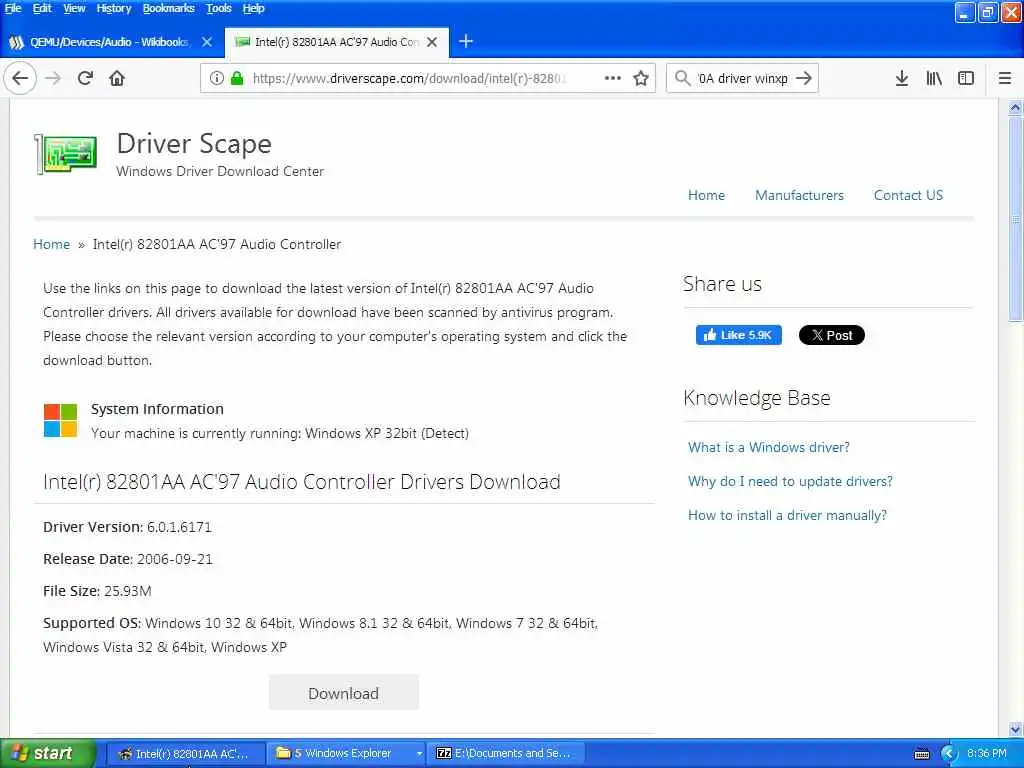This screenshot has height=768, width=1024.
Task: Click the scrollbar up arrow
Action: coord(1015,107)
